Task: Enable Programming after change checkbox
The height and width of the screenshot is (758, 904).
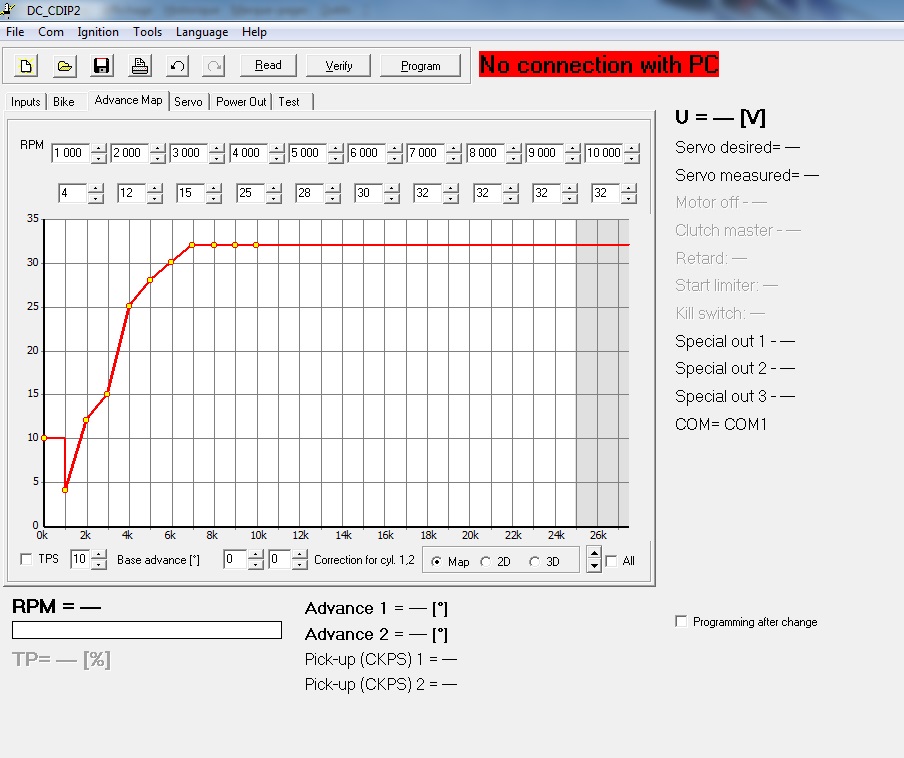Action: tap(681, 621)
